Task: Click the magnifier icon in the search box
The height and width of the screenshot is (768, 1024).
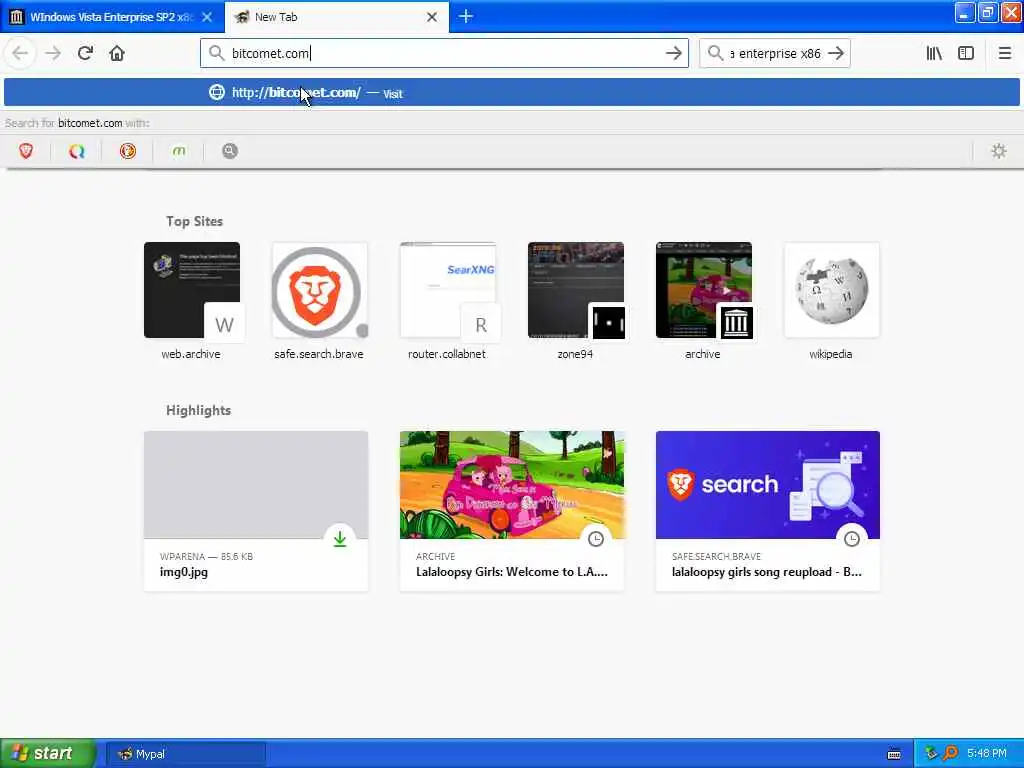Action: (716, 53)
